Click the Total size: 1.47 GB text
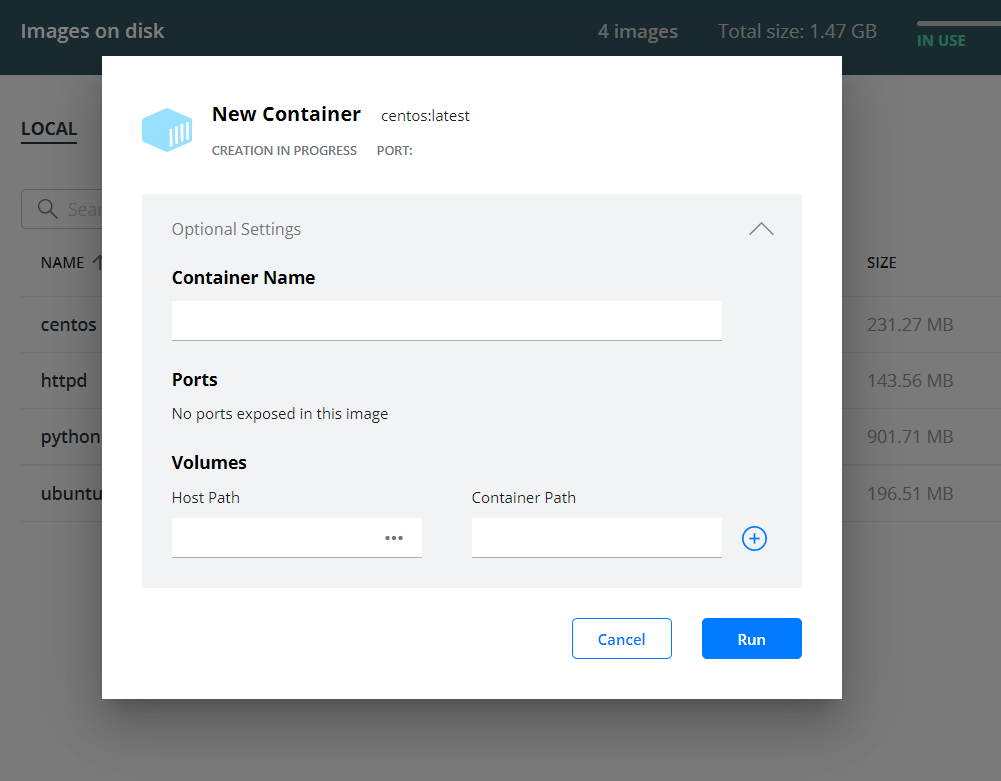 coord(797,31)
